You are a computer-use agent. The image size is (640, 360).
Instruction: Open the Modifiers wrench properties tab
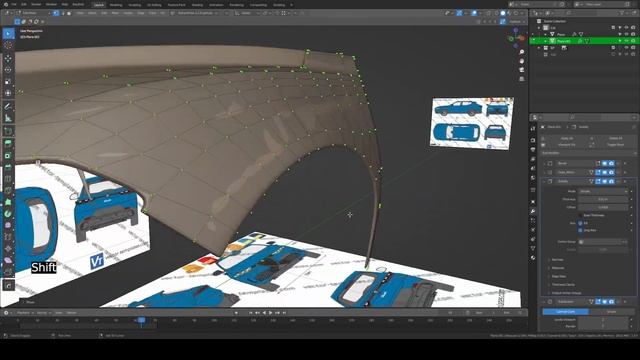(x=533, y=211)
